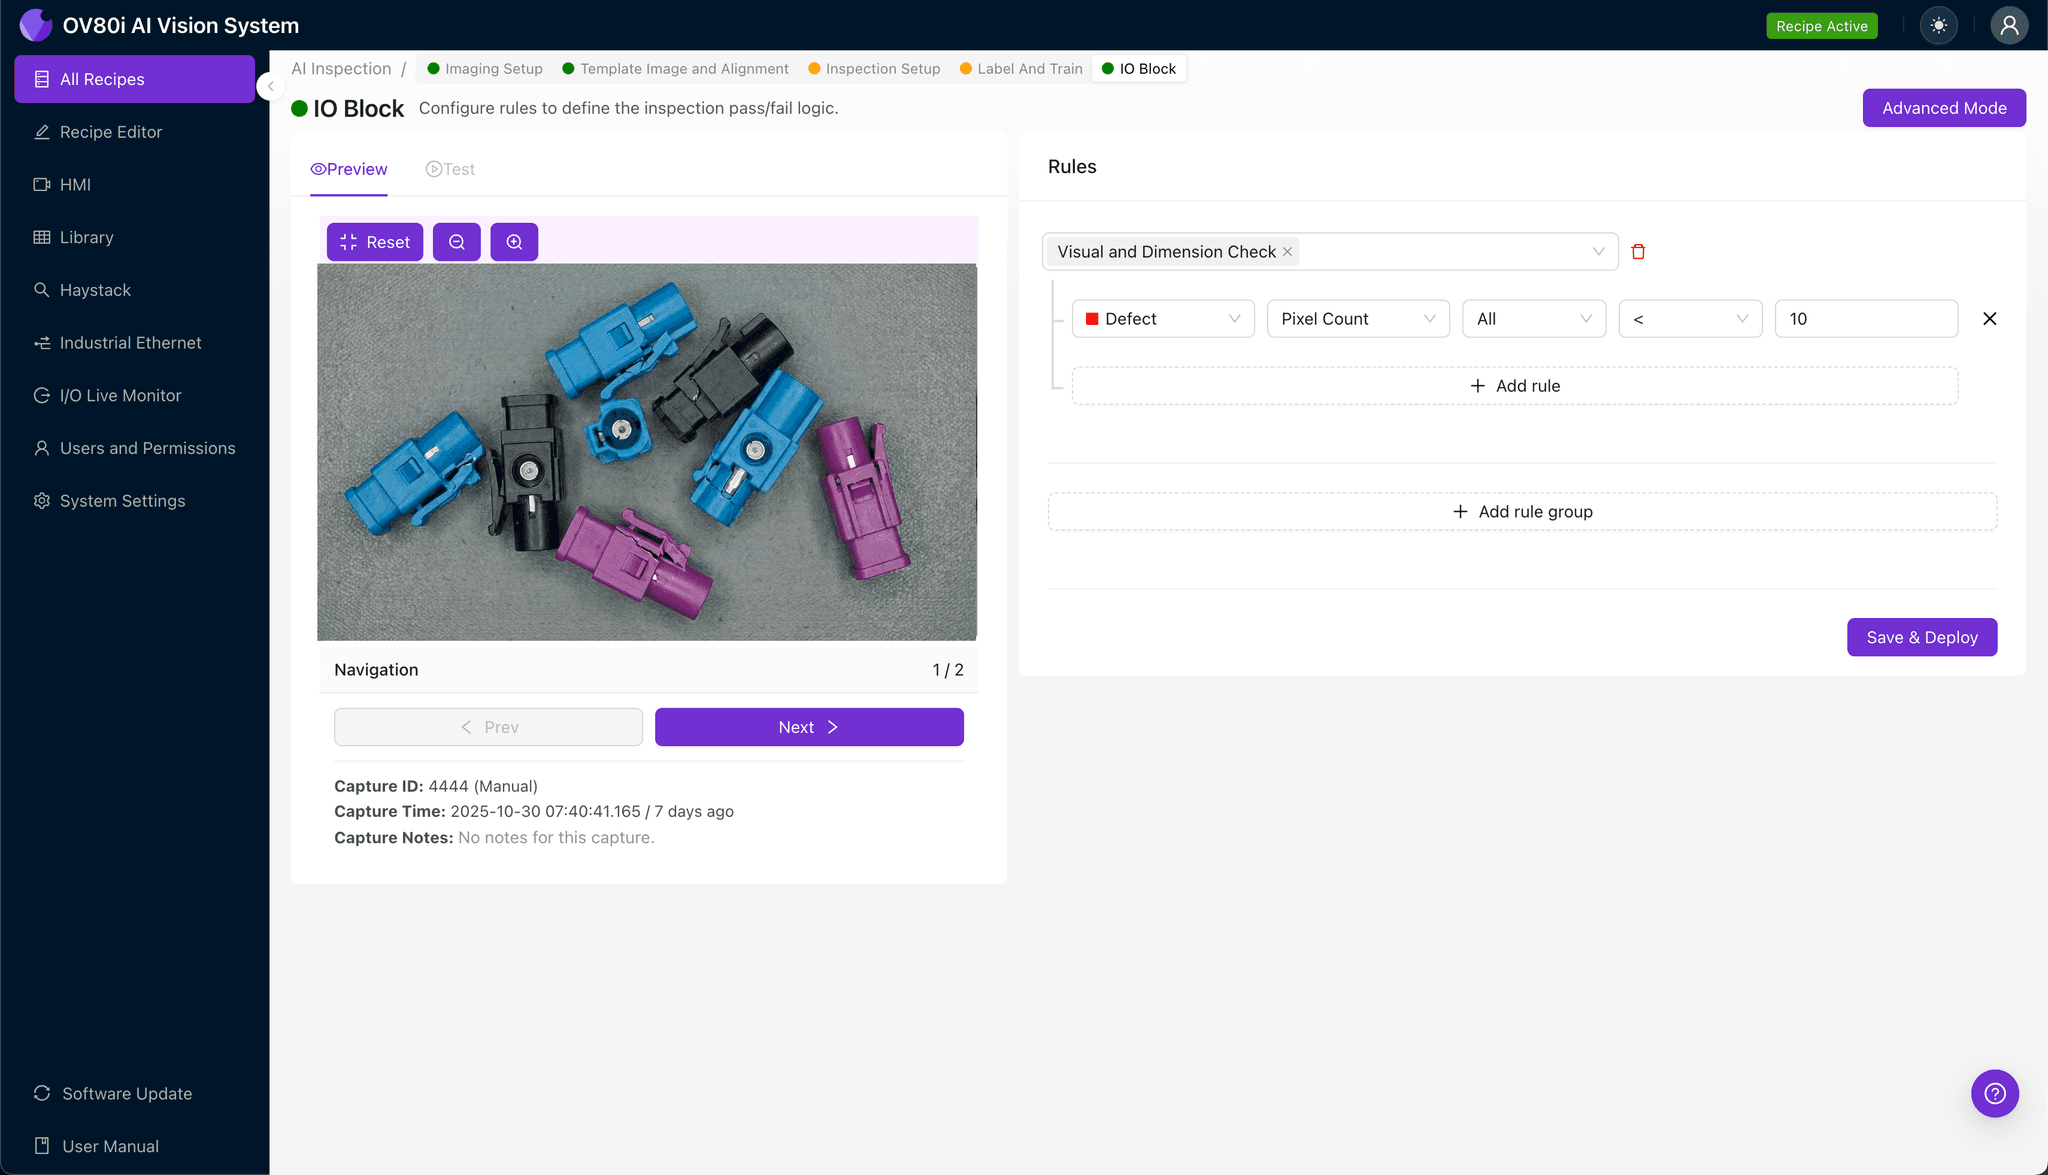Select the zoom out tool in the preview toolbar
Image resolution: width=2048 pixels, height=1175 pixels.
[456, 241]
